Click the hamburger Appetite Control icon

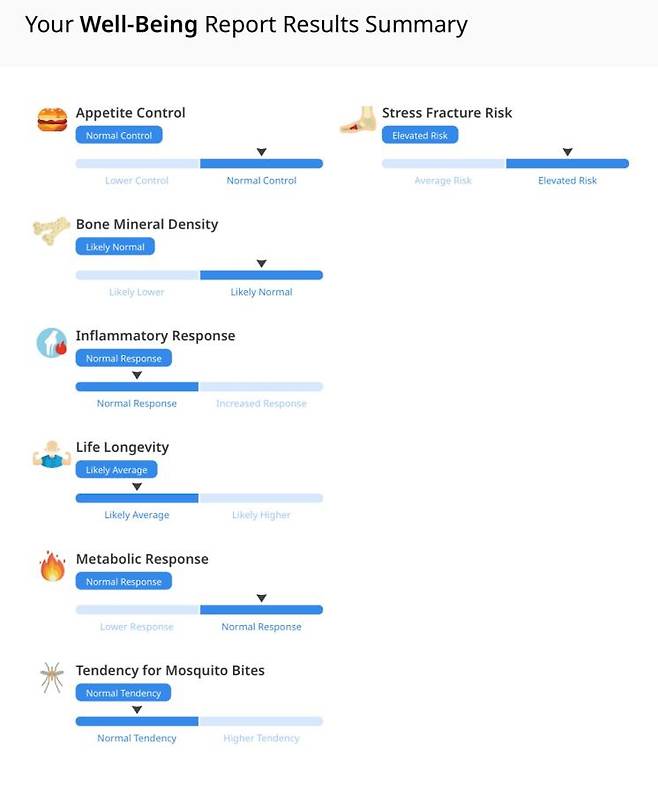click(52, 120)
